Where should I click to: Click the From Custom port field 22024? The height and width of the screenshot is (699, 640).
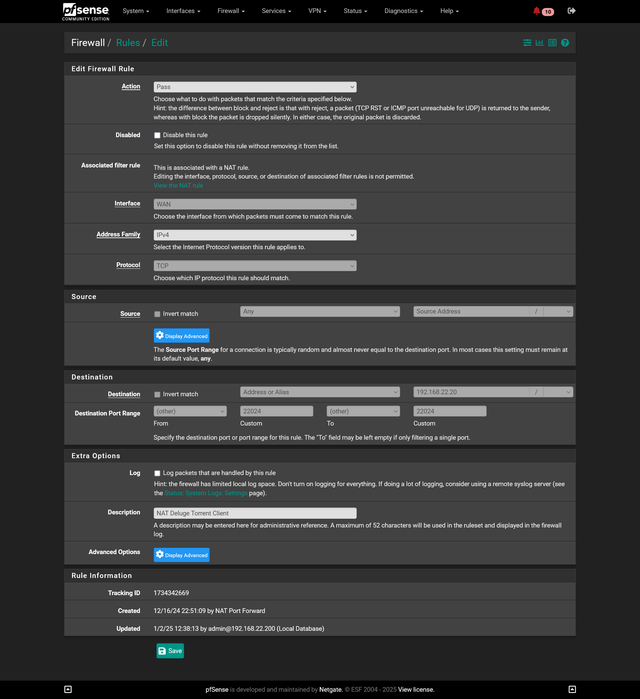[x=277, y=411]
